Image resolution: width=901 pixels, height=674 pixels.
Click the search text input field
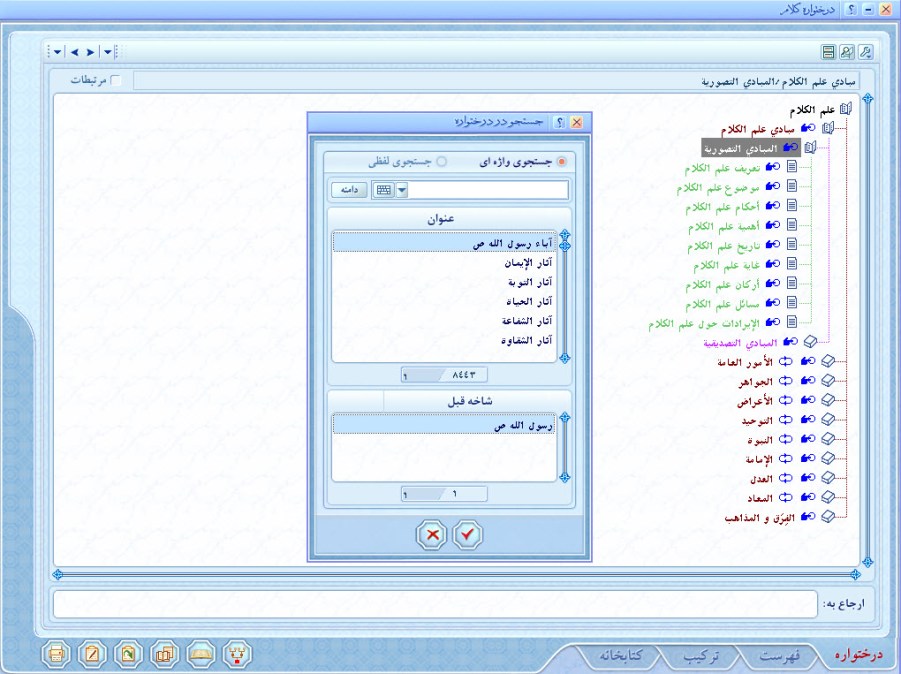(x=490, y=189)
